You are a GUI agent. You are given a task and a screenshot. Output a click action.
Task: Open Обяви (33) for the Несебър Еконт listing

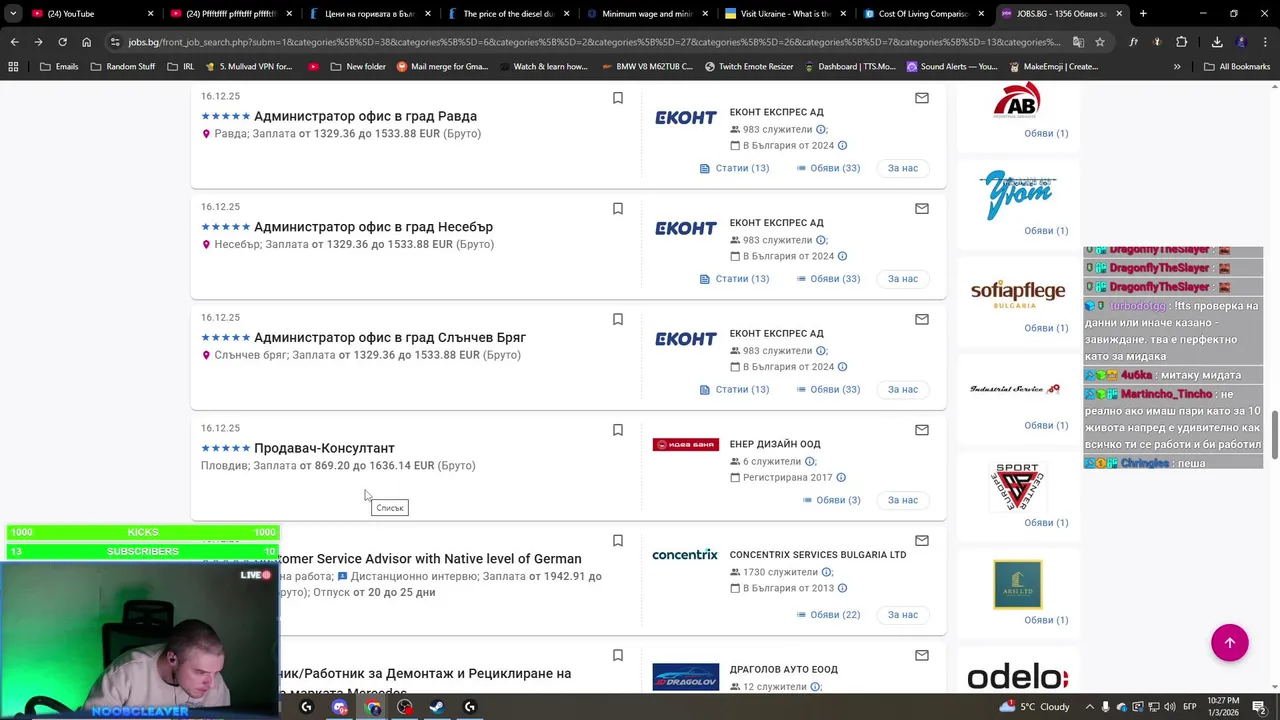[828, 279]
